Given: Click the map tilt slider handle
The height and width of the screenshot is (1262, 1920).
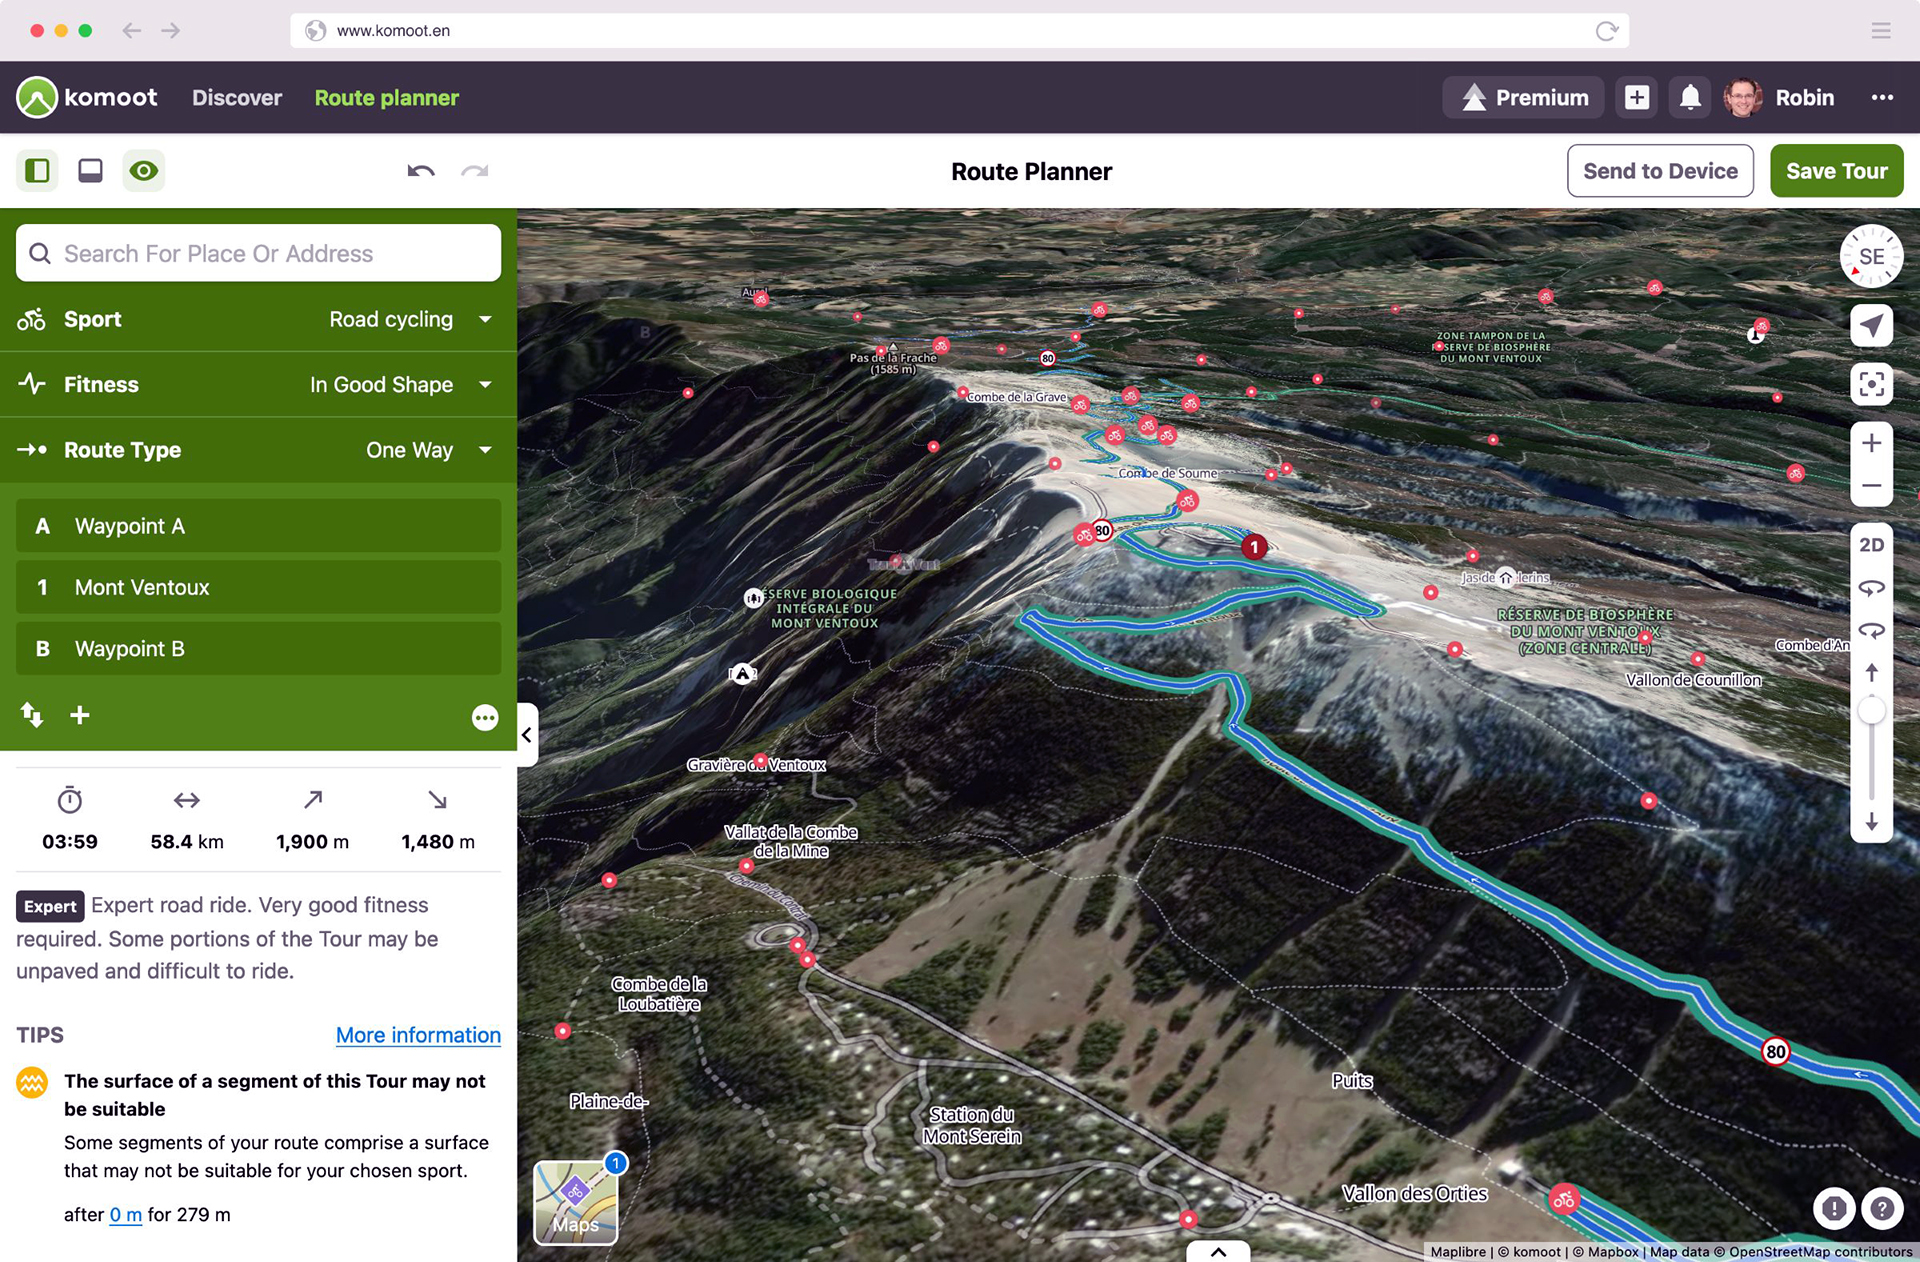Looking at the screenshot, I should tap(1871, 711).
